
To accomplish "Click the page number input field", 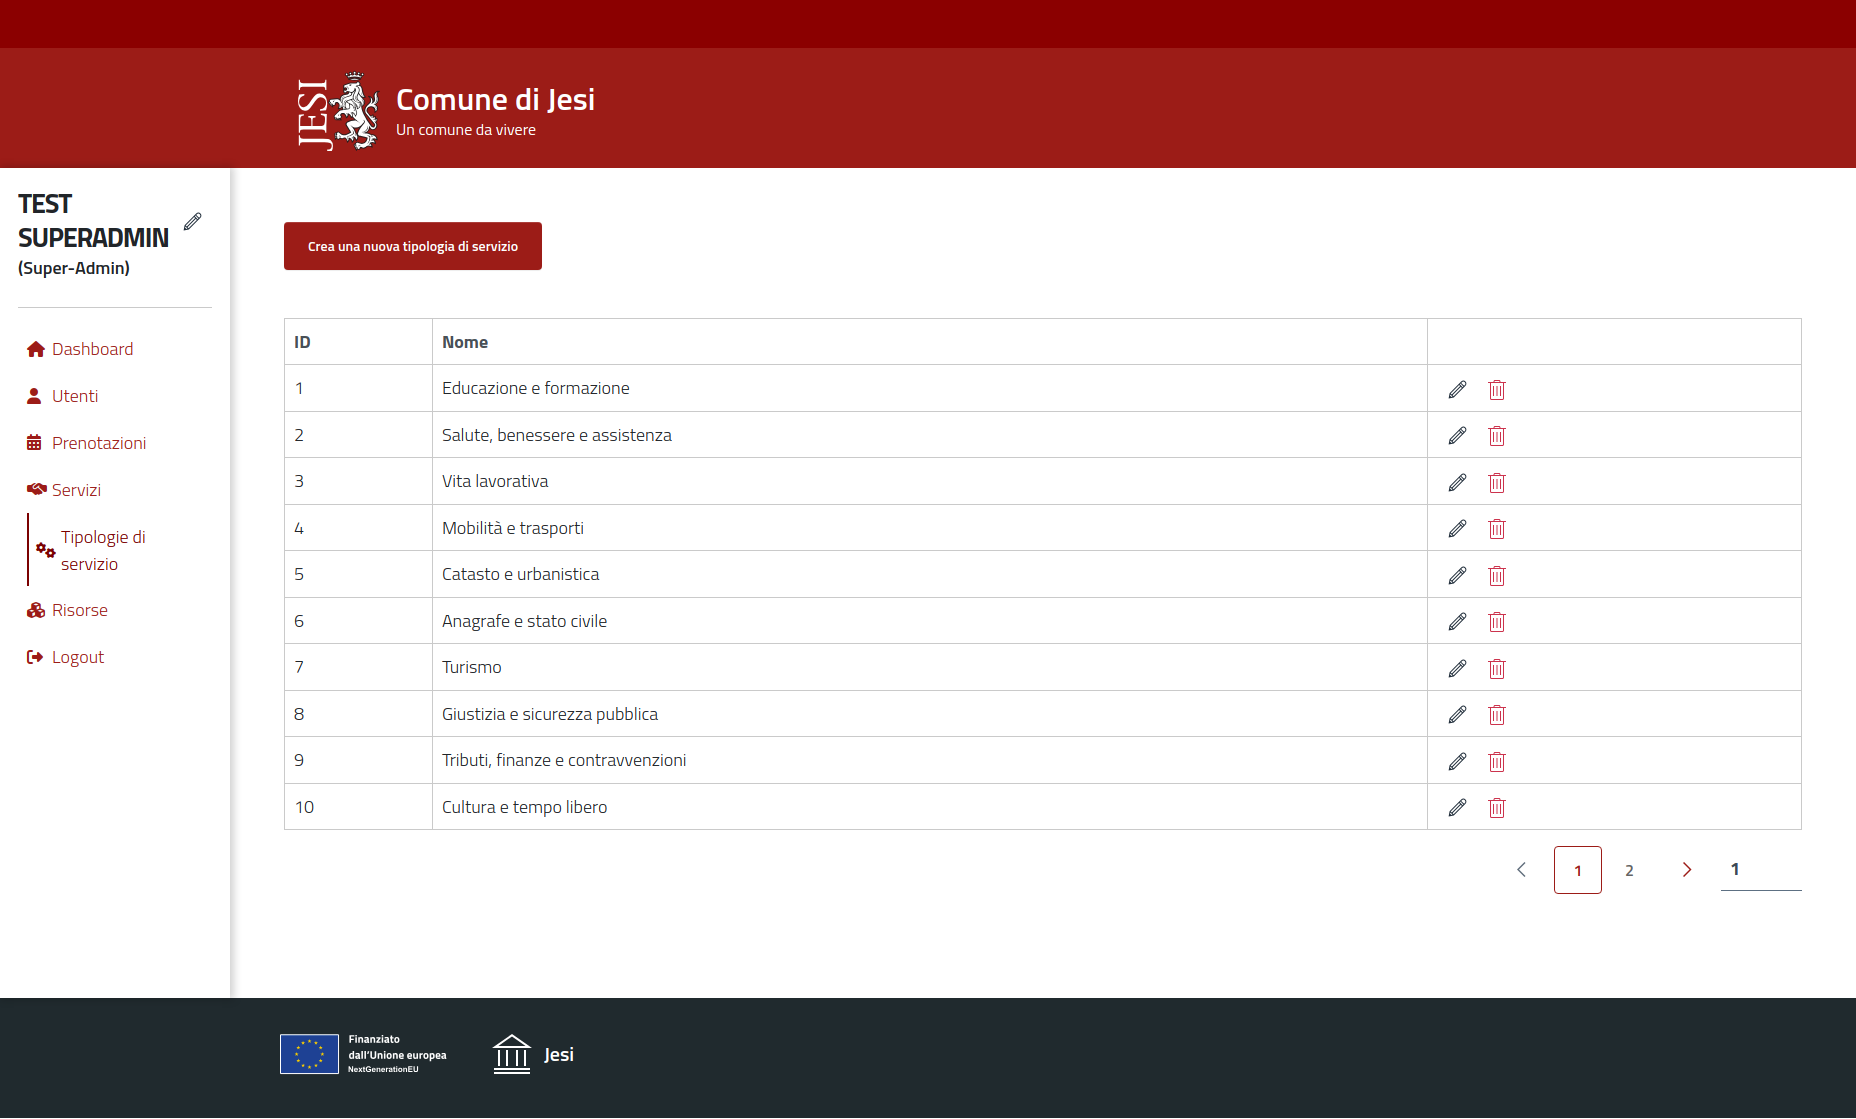I will tap(1760, 869).
